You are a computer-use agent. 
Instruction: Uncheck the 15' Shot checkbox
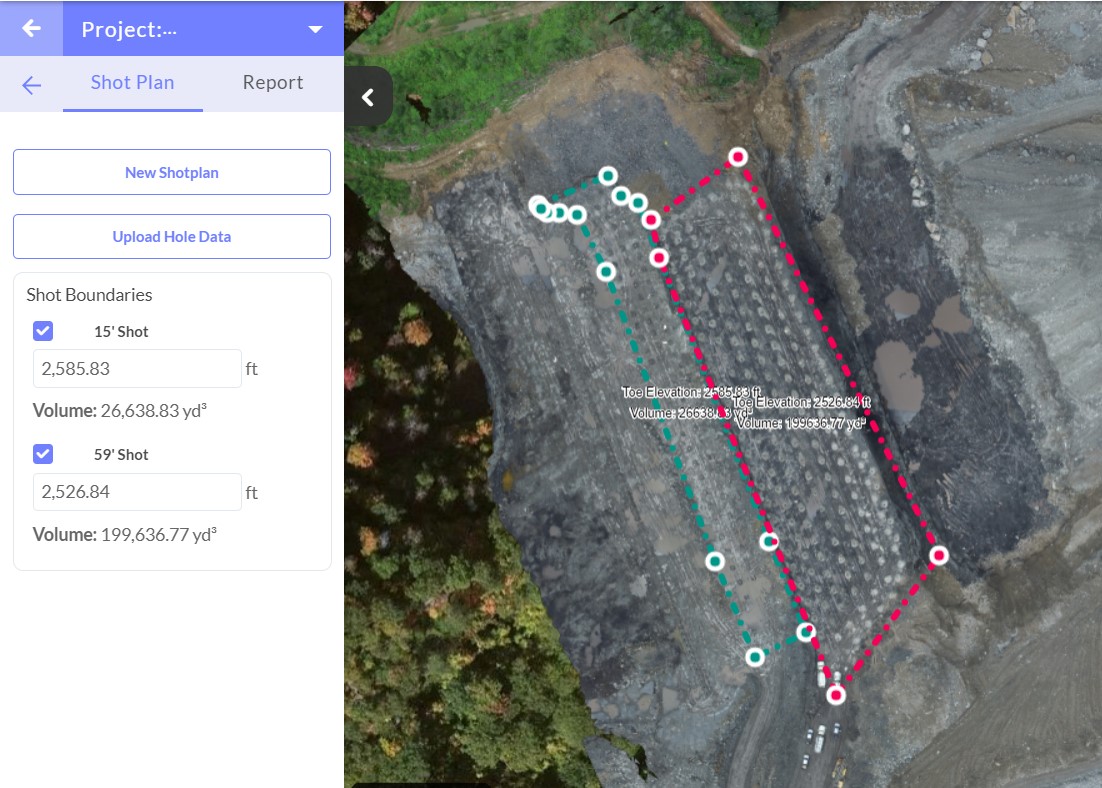click(43, 331)
